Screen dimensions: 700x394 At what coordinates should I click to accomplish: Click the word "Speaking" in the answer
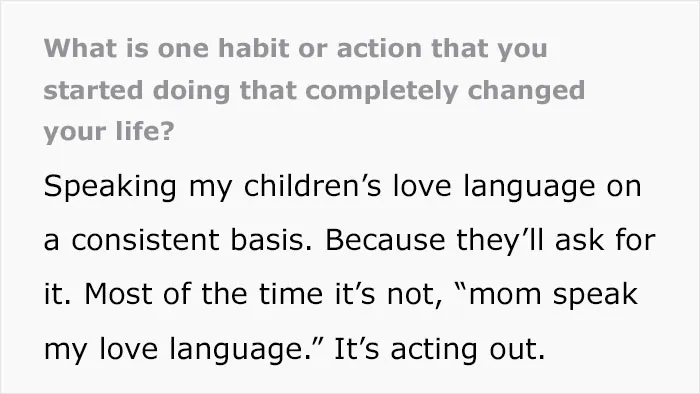[110, 187]
